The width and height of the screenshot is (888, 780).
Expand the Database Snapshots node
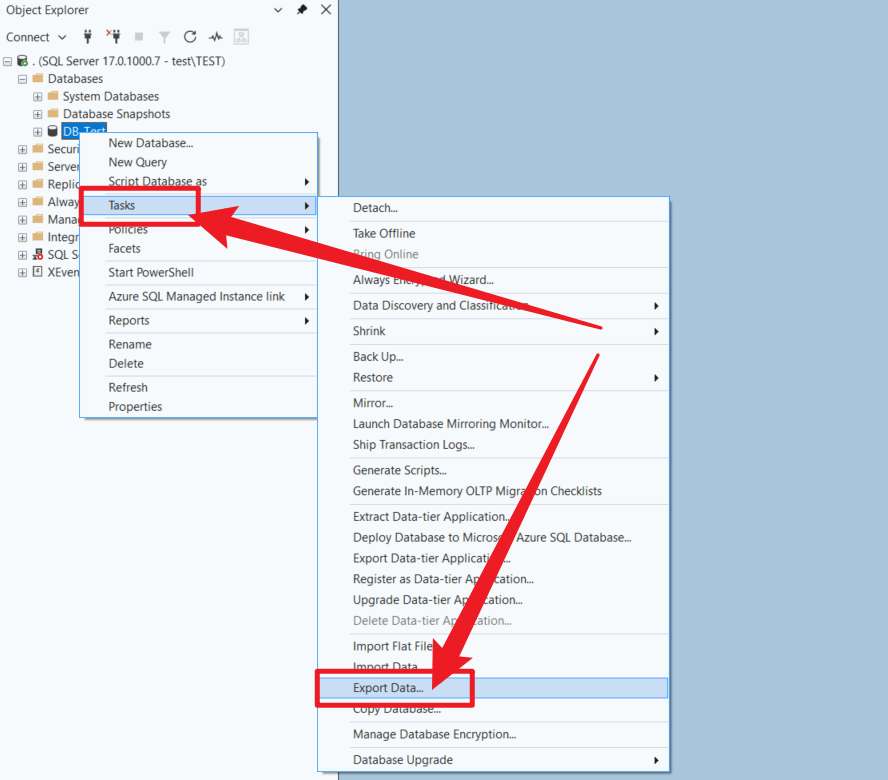(37, 114)
